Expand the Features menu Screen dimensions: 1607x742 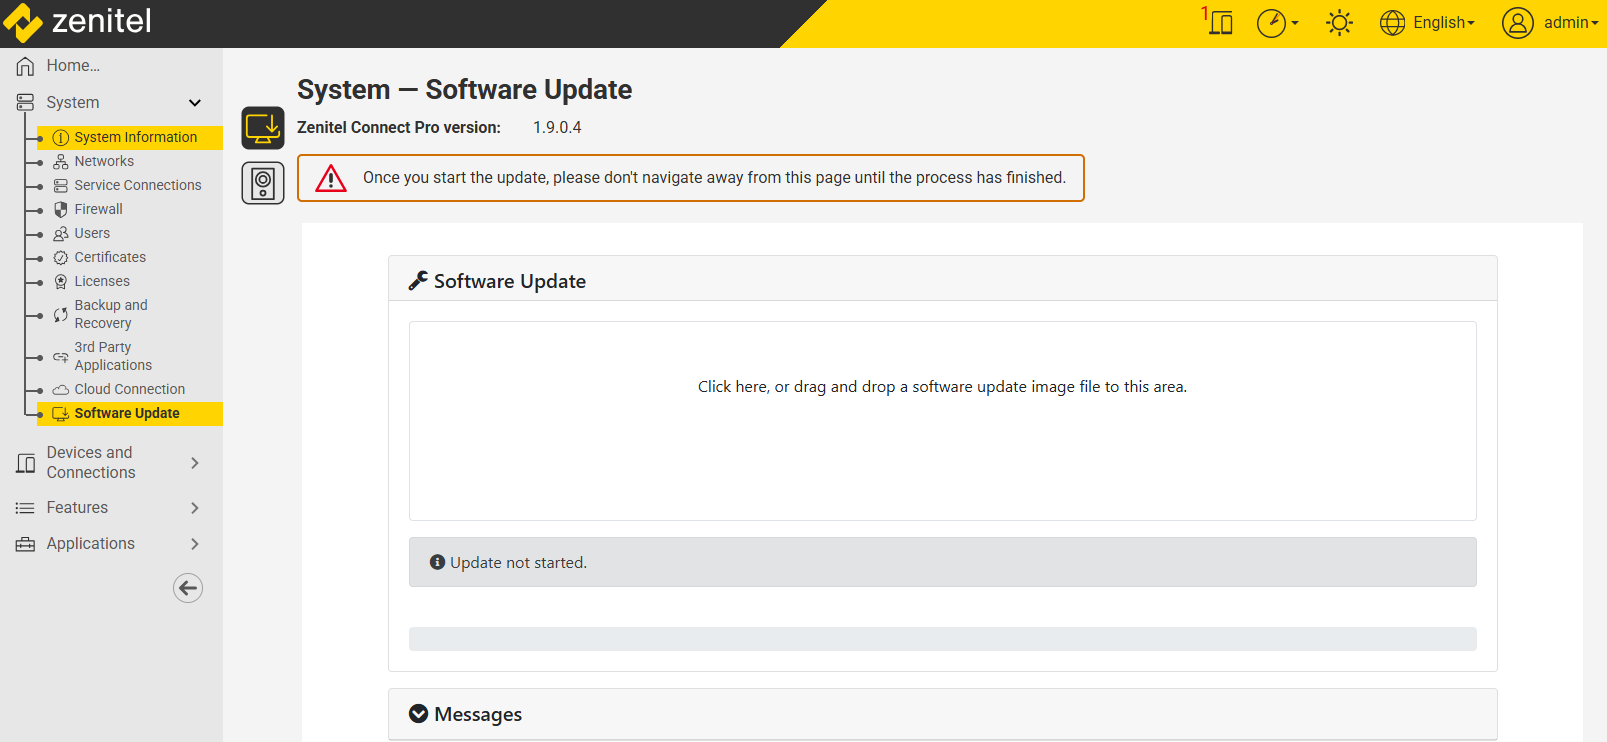(x=195, y=508)
